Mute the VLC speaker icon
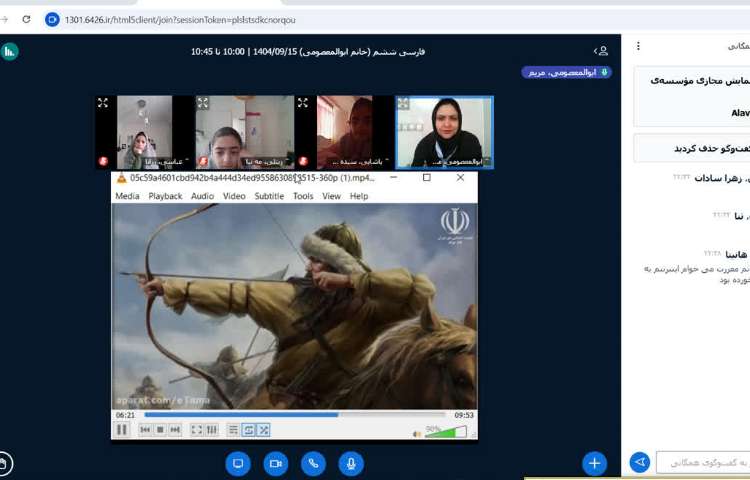Screen dimensions: 750x480 coord(417,432)
